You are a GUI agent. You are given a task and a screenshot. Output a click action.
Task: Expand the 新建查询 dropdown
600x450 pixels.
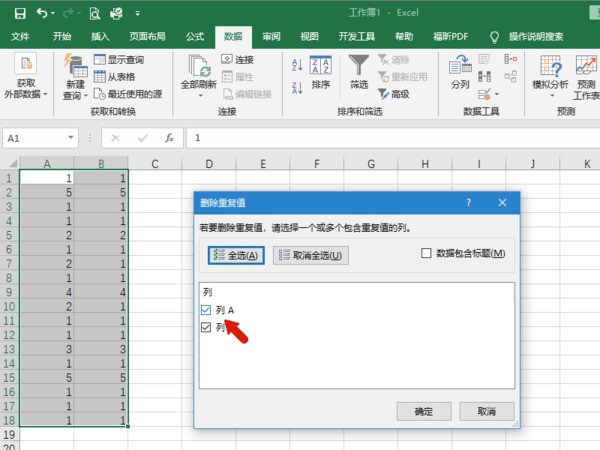pyautogui.click(x=74, y=96)
